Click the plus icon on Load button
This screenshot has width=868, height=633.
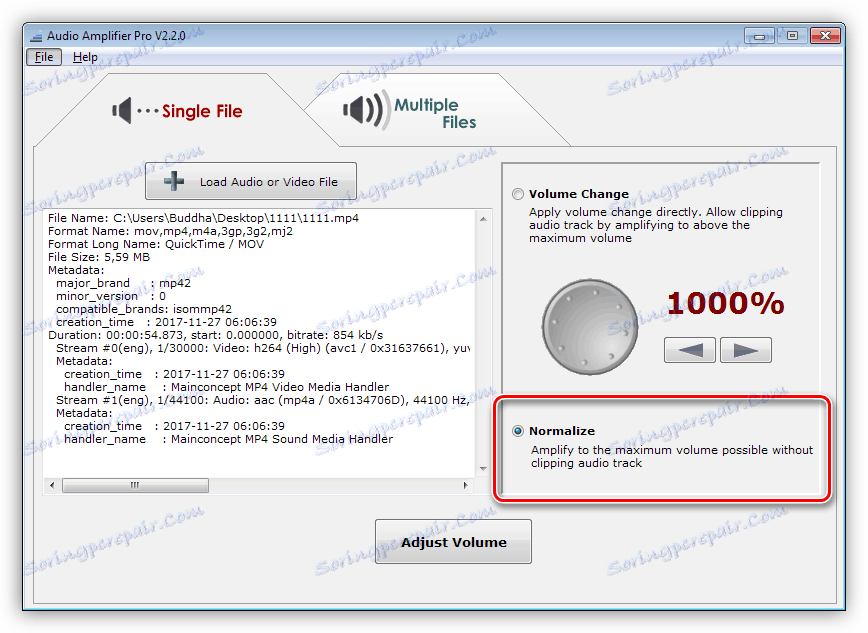(174, 181)
